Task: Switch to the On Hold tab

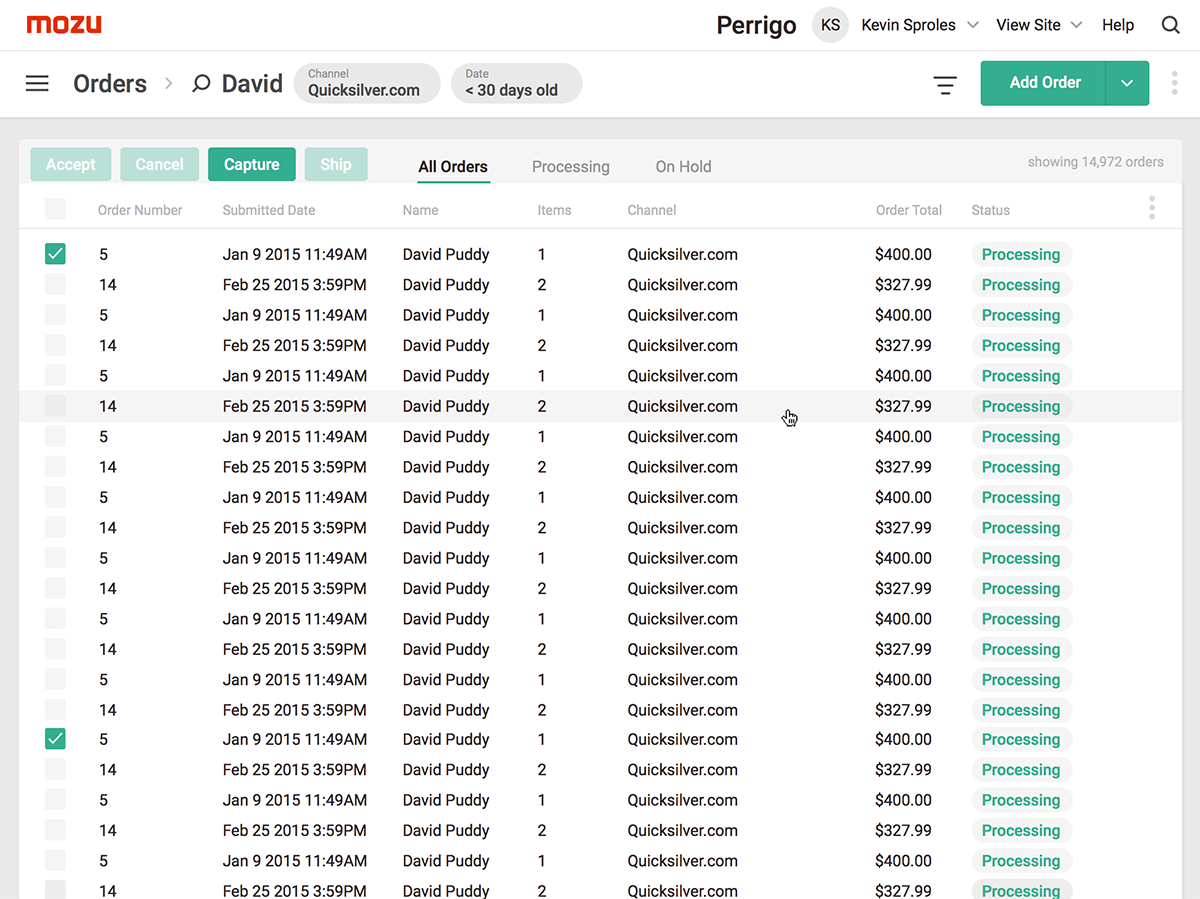Action: coord(683,167)
